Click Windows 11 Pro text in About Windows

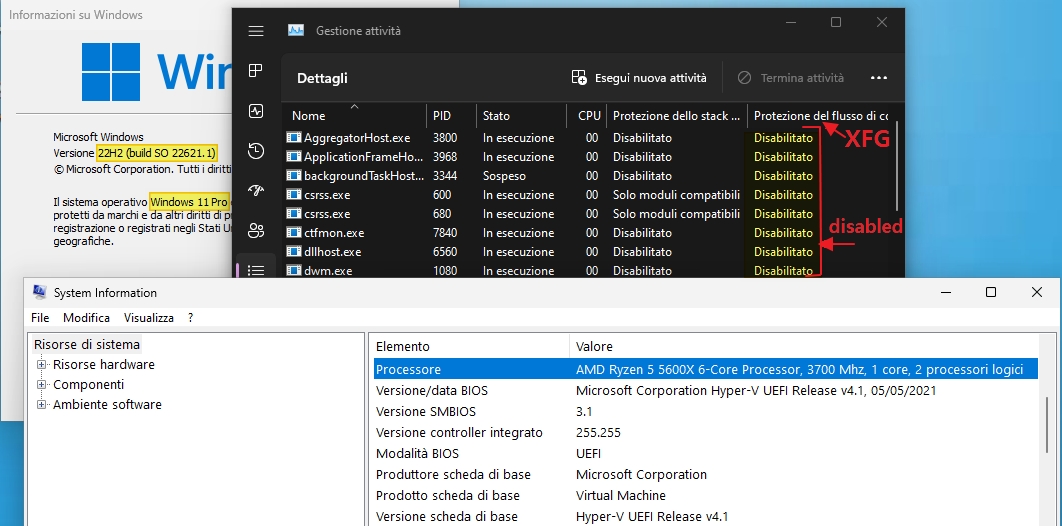[189, 202]
